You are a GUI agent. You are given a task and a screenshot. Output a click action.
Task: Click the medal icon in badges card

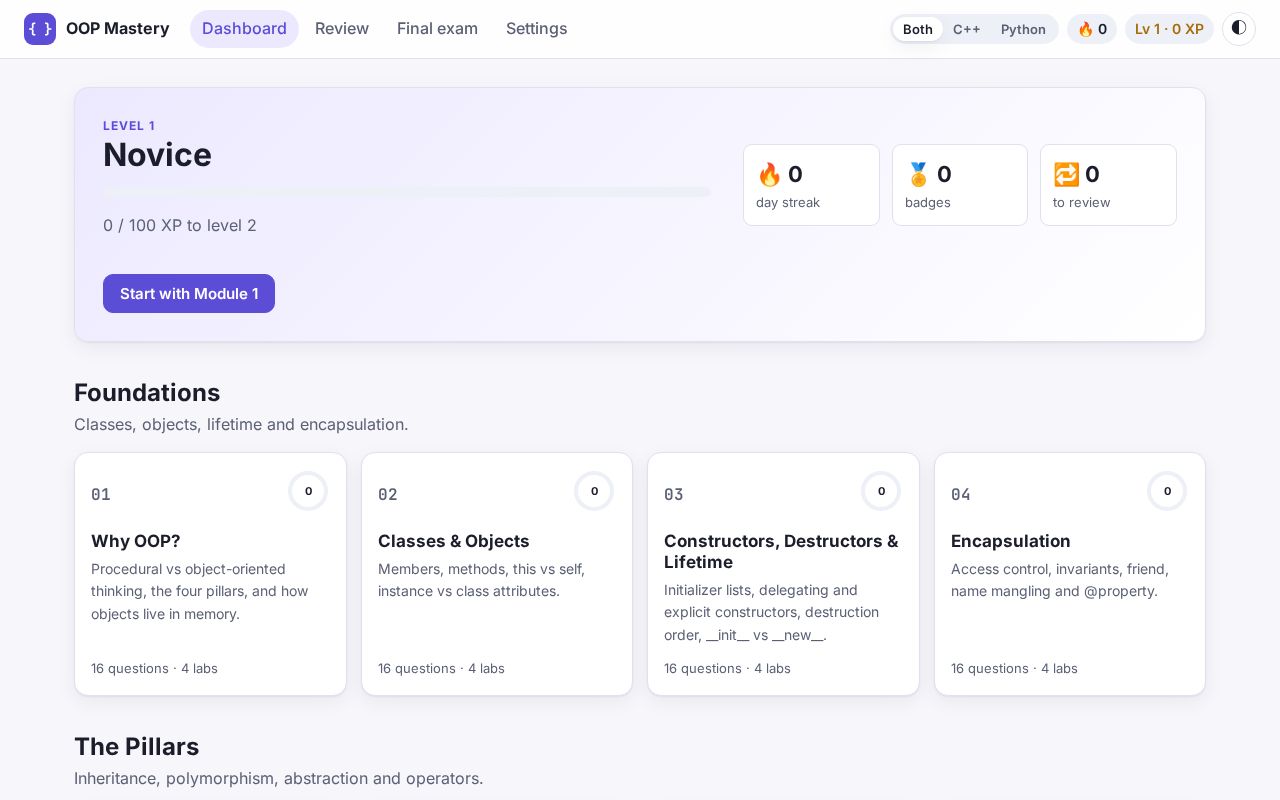click(918, 175)
